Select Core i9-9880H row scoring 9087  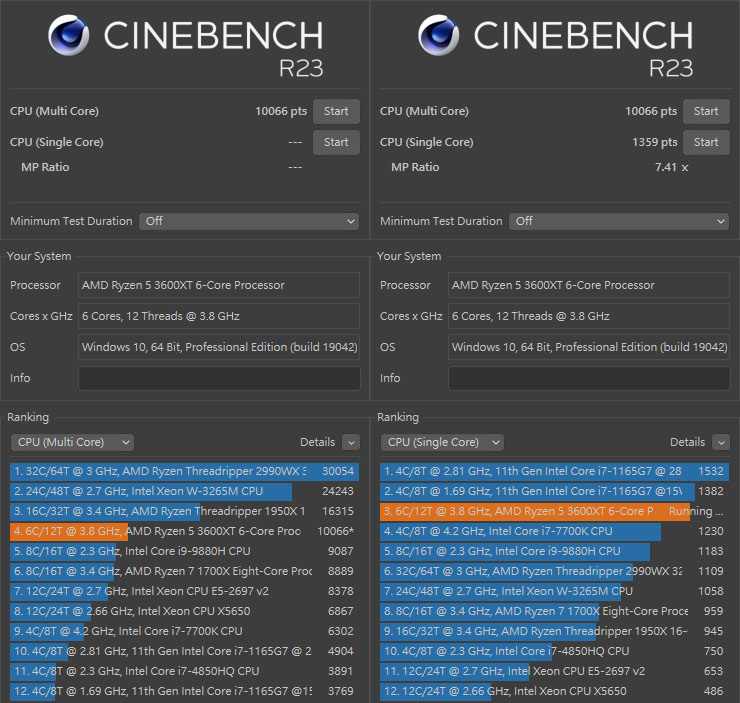(x=184, y=551)
